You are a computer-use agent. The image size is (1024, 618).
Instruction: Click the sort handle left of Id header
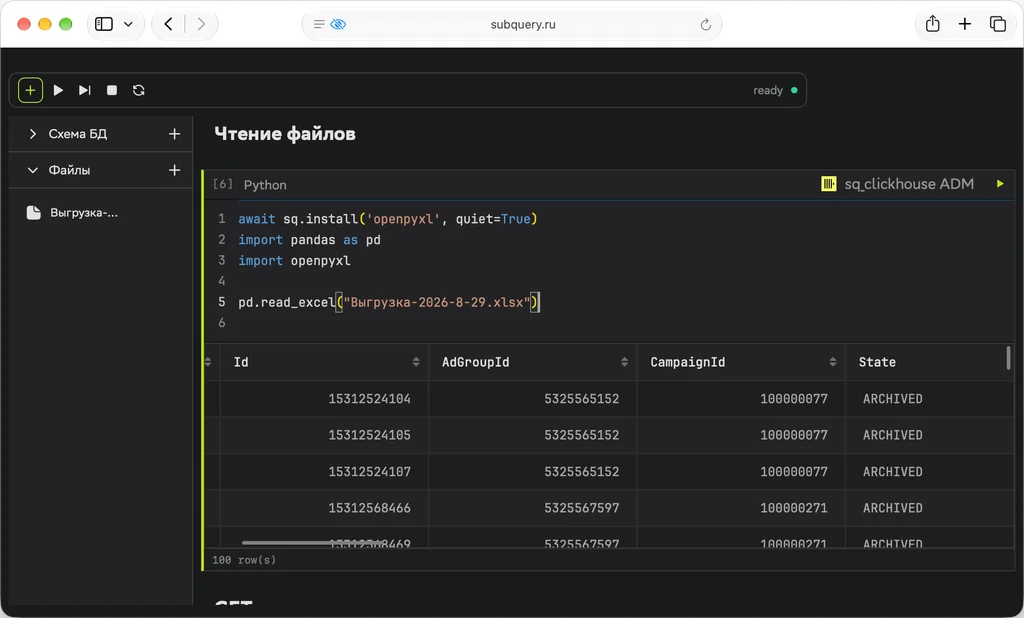[208, 362]
